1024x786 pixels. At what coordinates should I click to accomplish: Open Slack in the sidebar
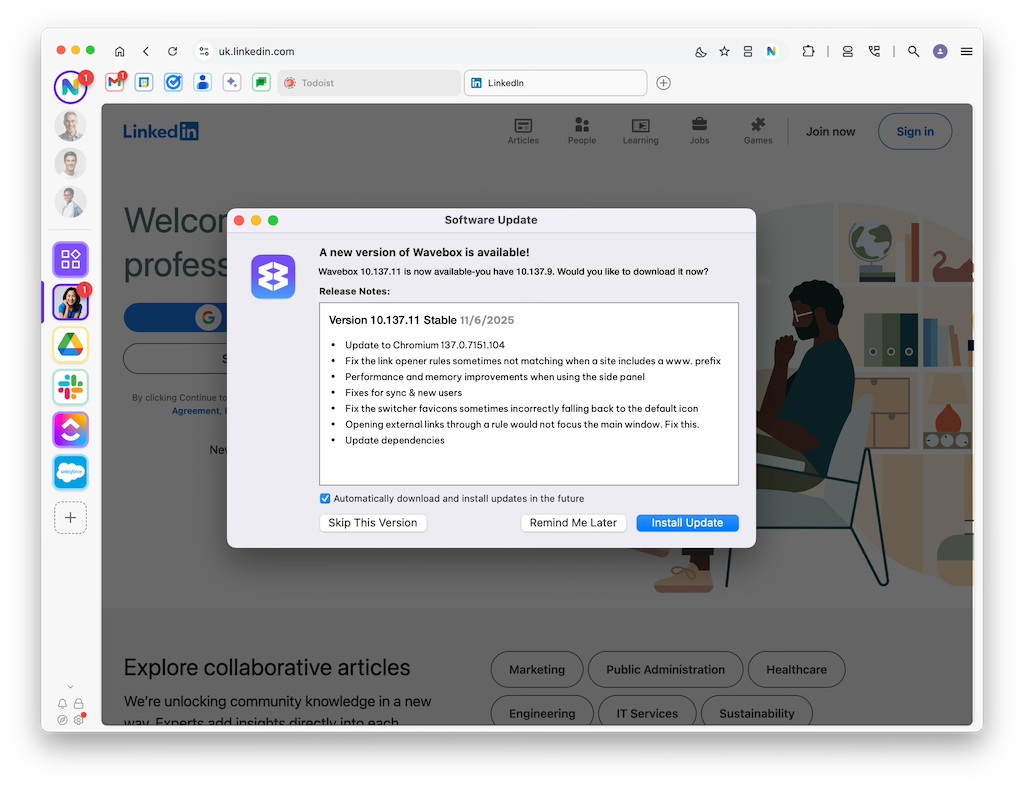click(x=71, y=387)
